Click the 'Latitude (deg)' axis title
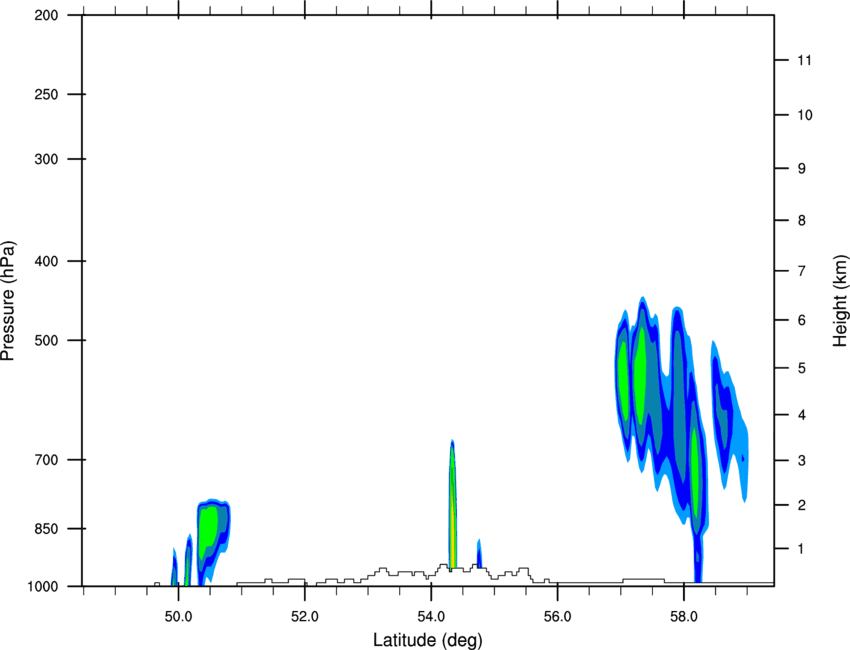 tap(427, 640)
